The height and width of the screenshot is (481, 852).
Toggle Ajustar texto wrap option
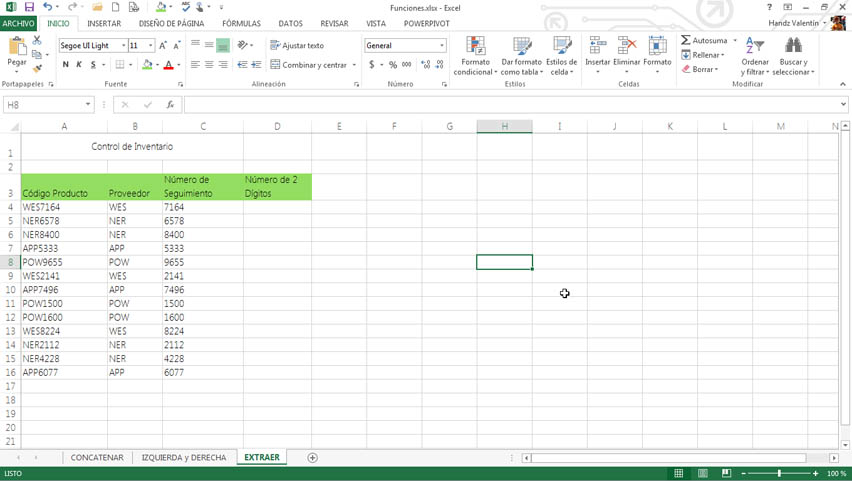[x=297, y=45]
